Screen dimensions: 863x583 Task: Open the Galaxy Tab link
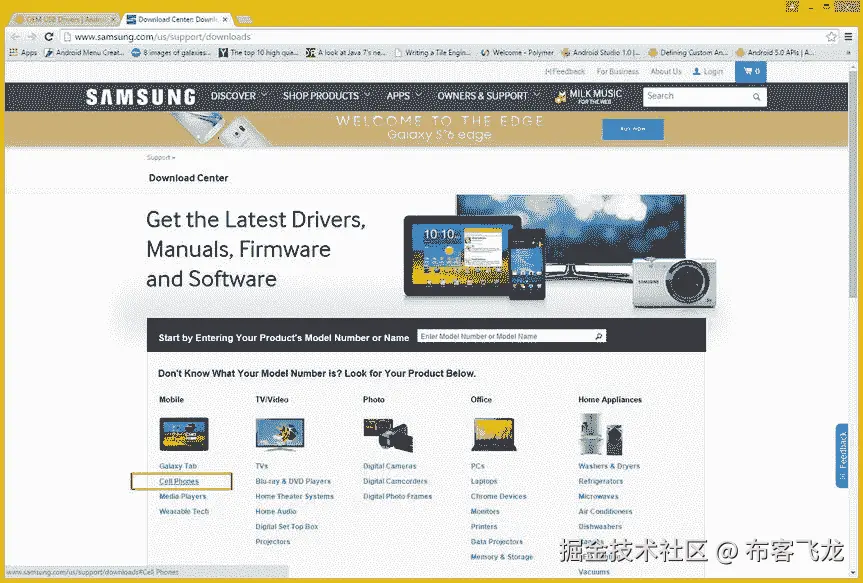coord(178,466)
